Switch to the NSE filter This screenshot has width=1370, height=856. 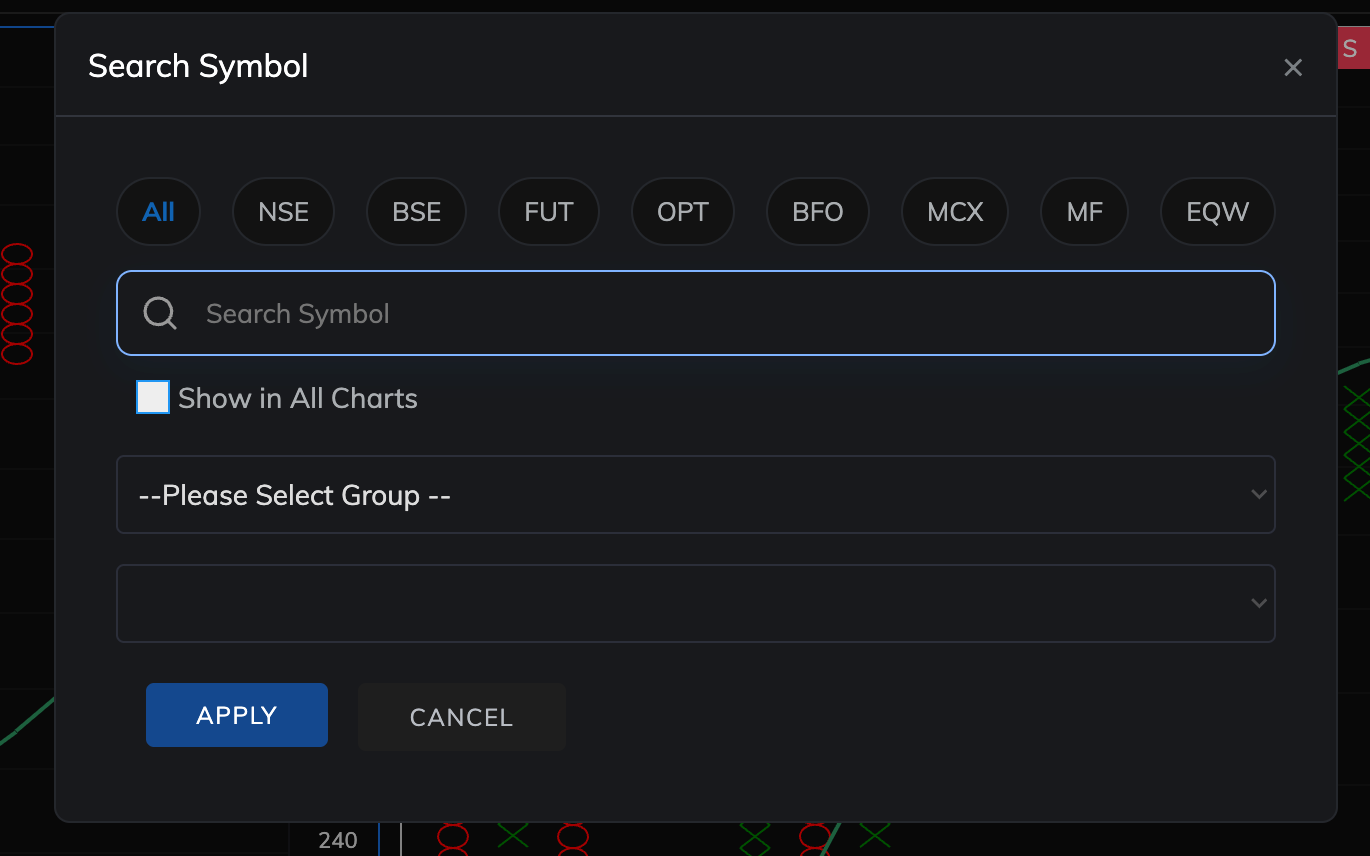[283, 212]
